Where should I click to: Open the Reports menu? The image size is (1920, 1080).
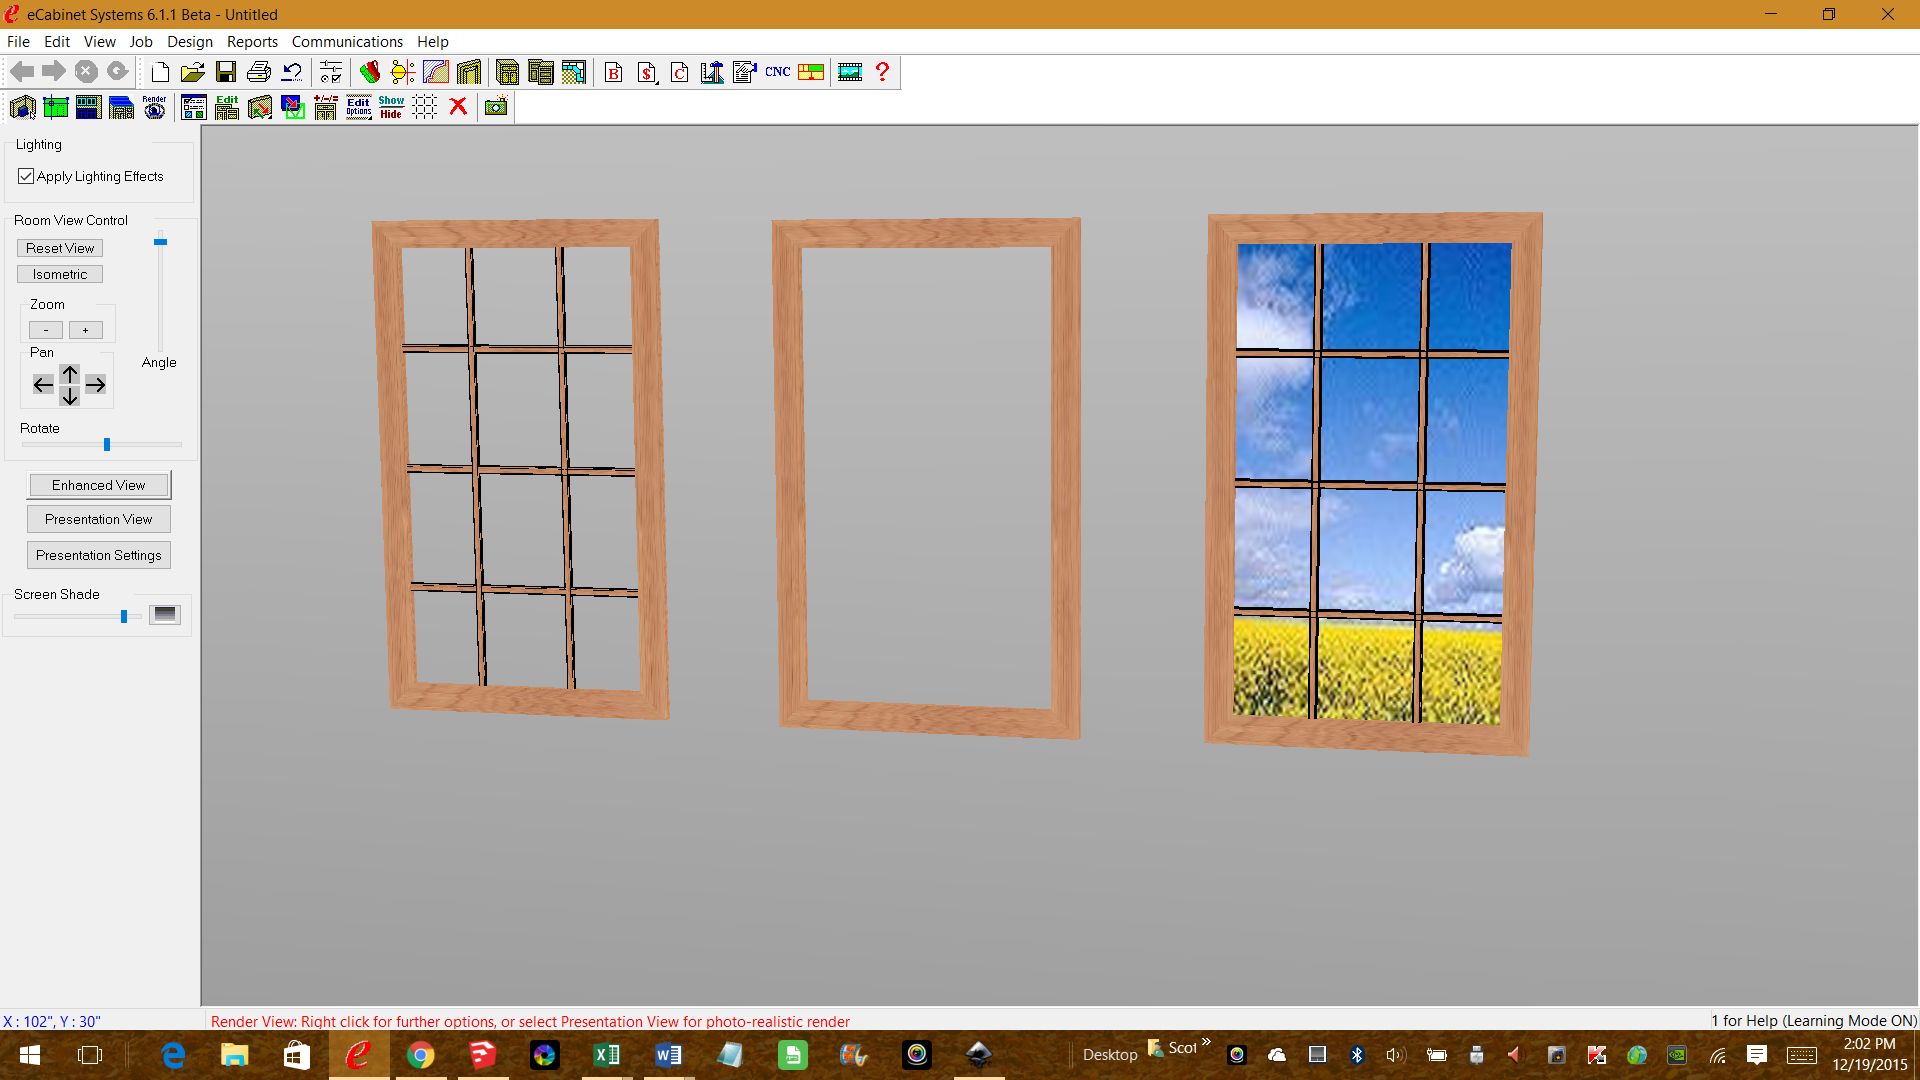coord(252,42)
